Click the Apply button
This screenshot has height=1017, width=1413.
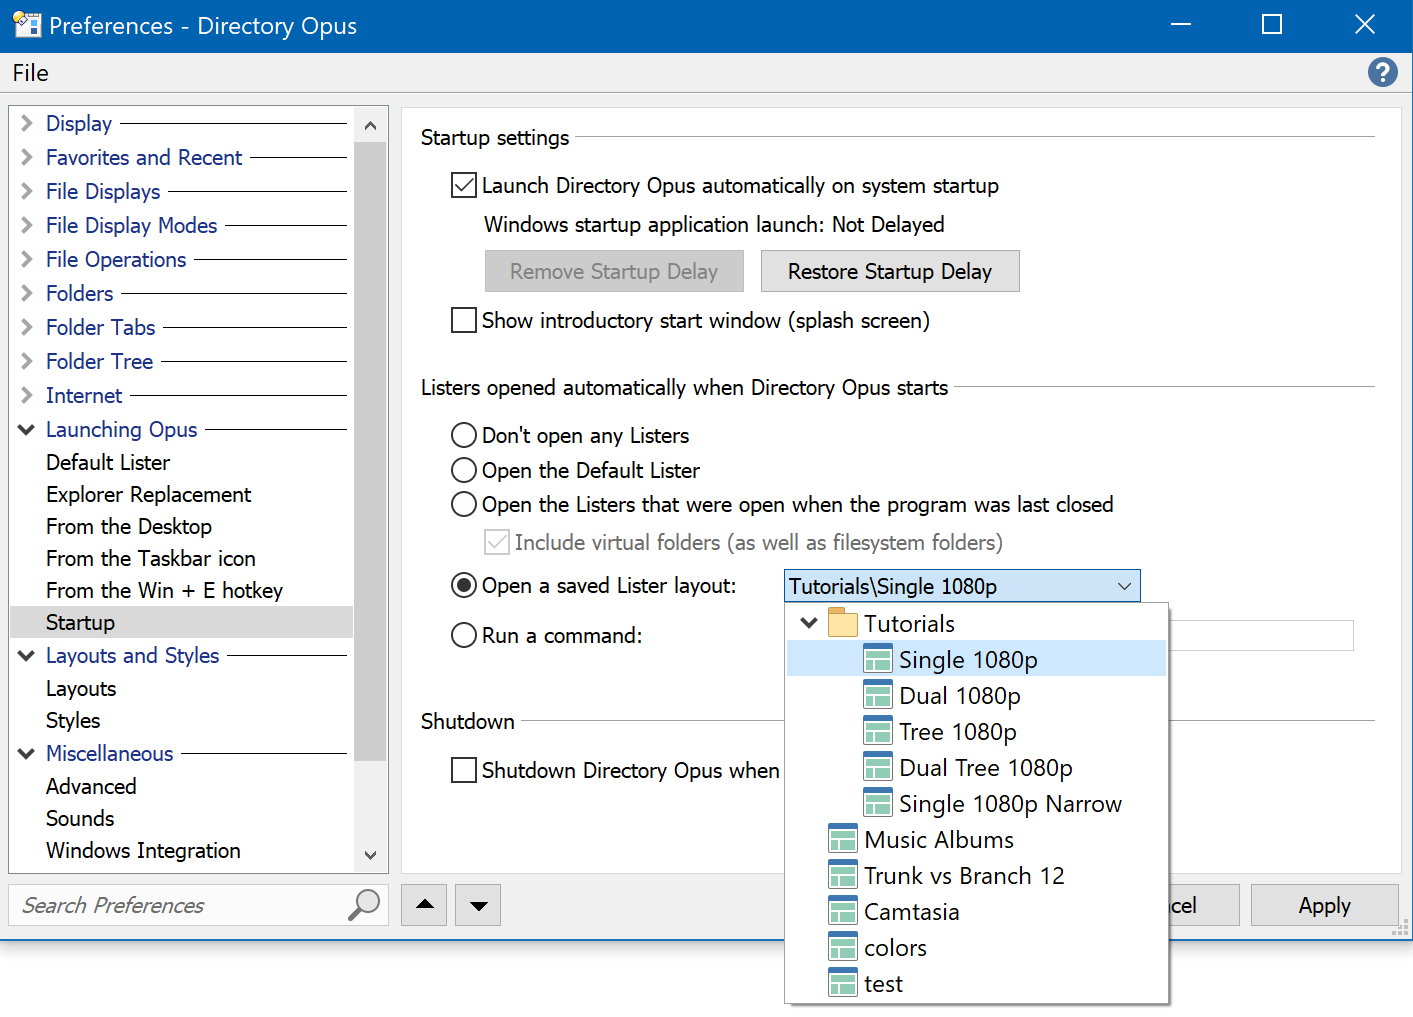(1324, 905)
